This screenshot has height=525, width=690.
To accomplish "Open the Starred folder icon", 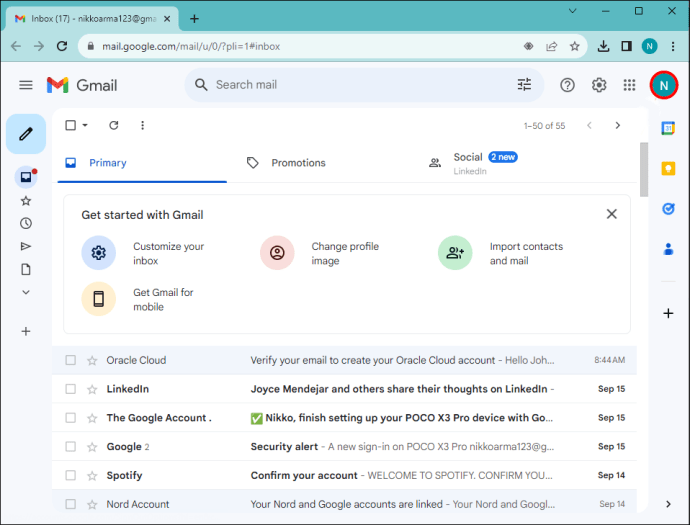I will point(26,201).
